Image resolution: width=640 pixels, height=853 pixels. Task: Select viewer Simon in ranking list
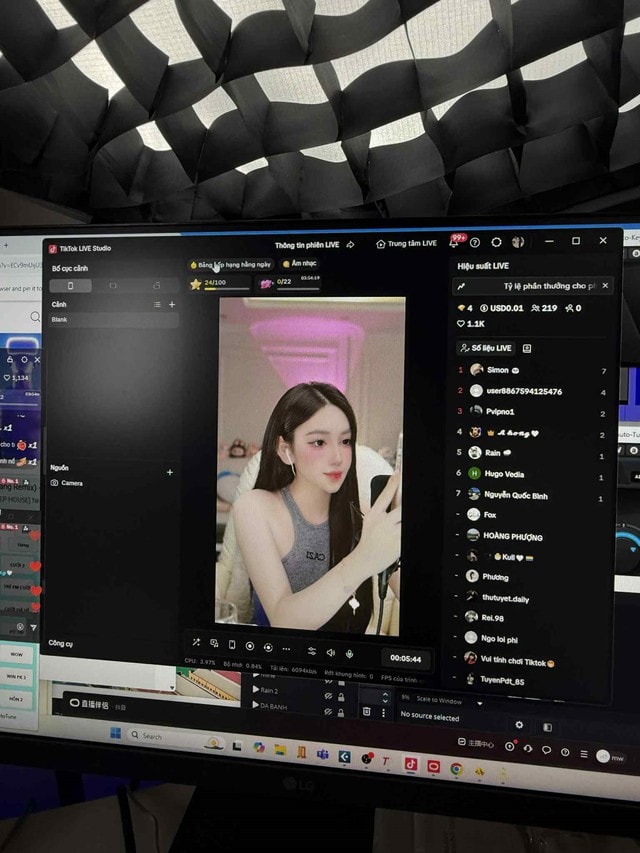click(x=531, y=370)
